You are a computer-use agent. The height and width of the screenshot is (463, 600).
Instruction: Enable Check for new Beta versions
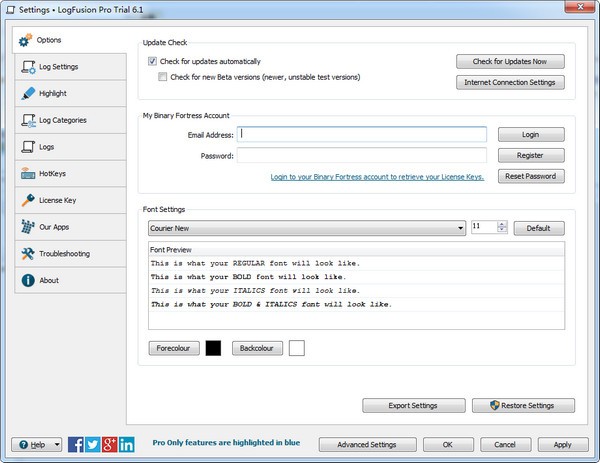point(163,77)
